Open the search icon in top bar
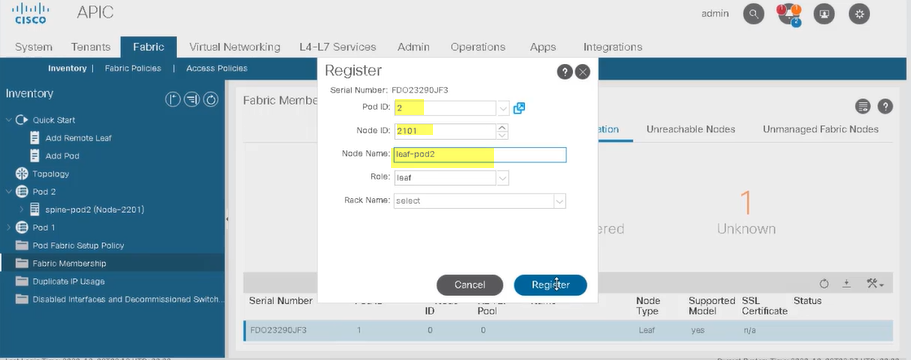The image size is (911, 360). 754,14
